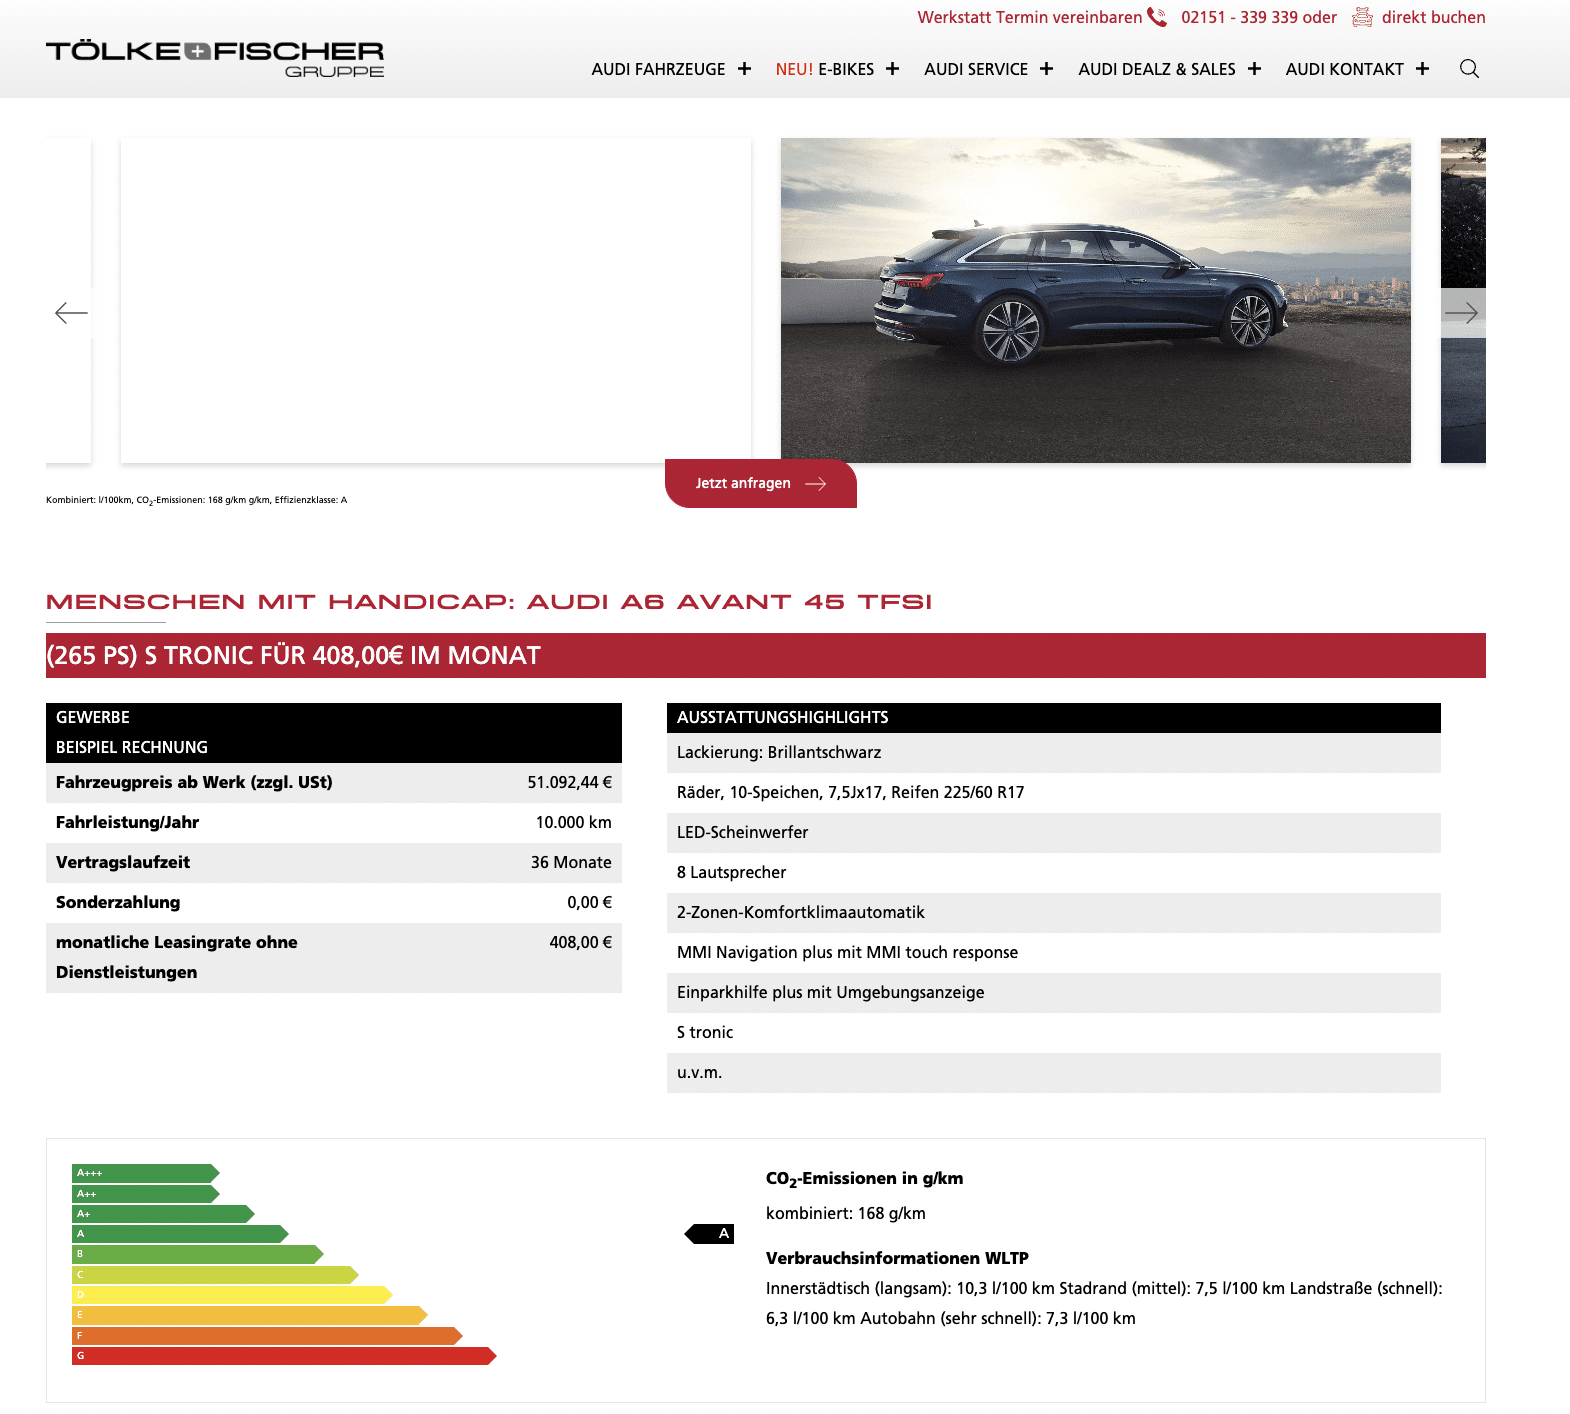The height and width of the screenshot is (1414, 1570).
Task: Click Lackierung: Brillantschwarz row
Action: click(1054, 753)
